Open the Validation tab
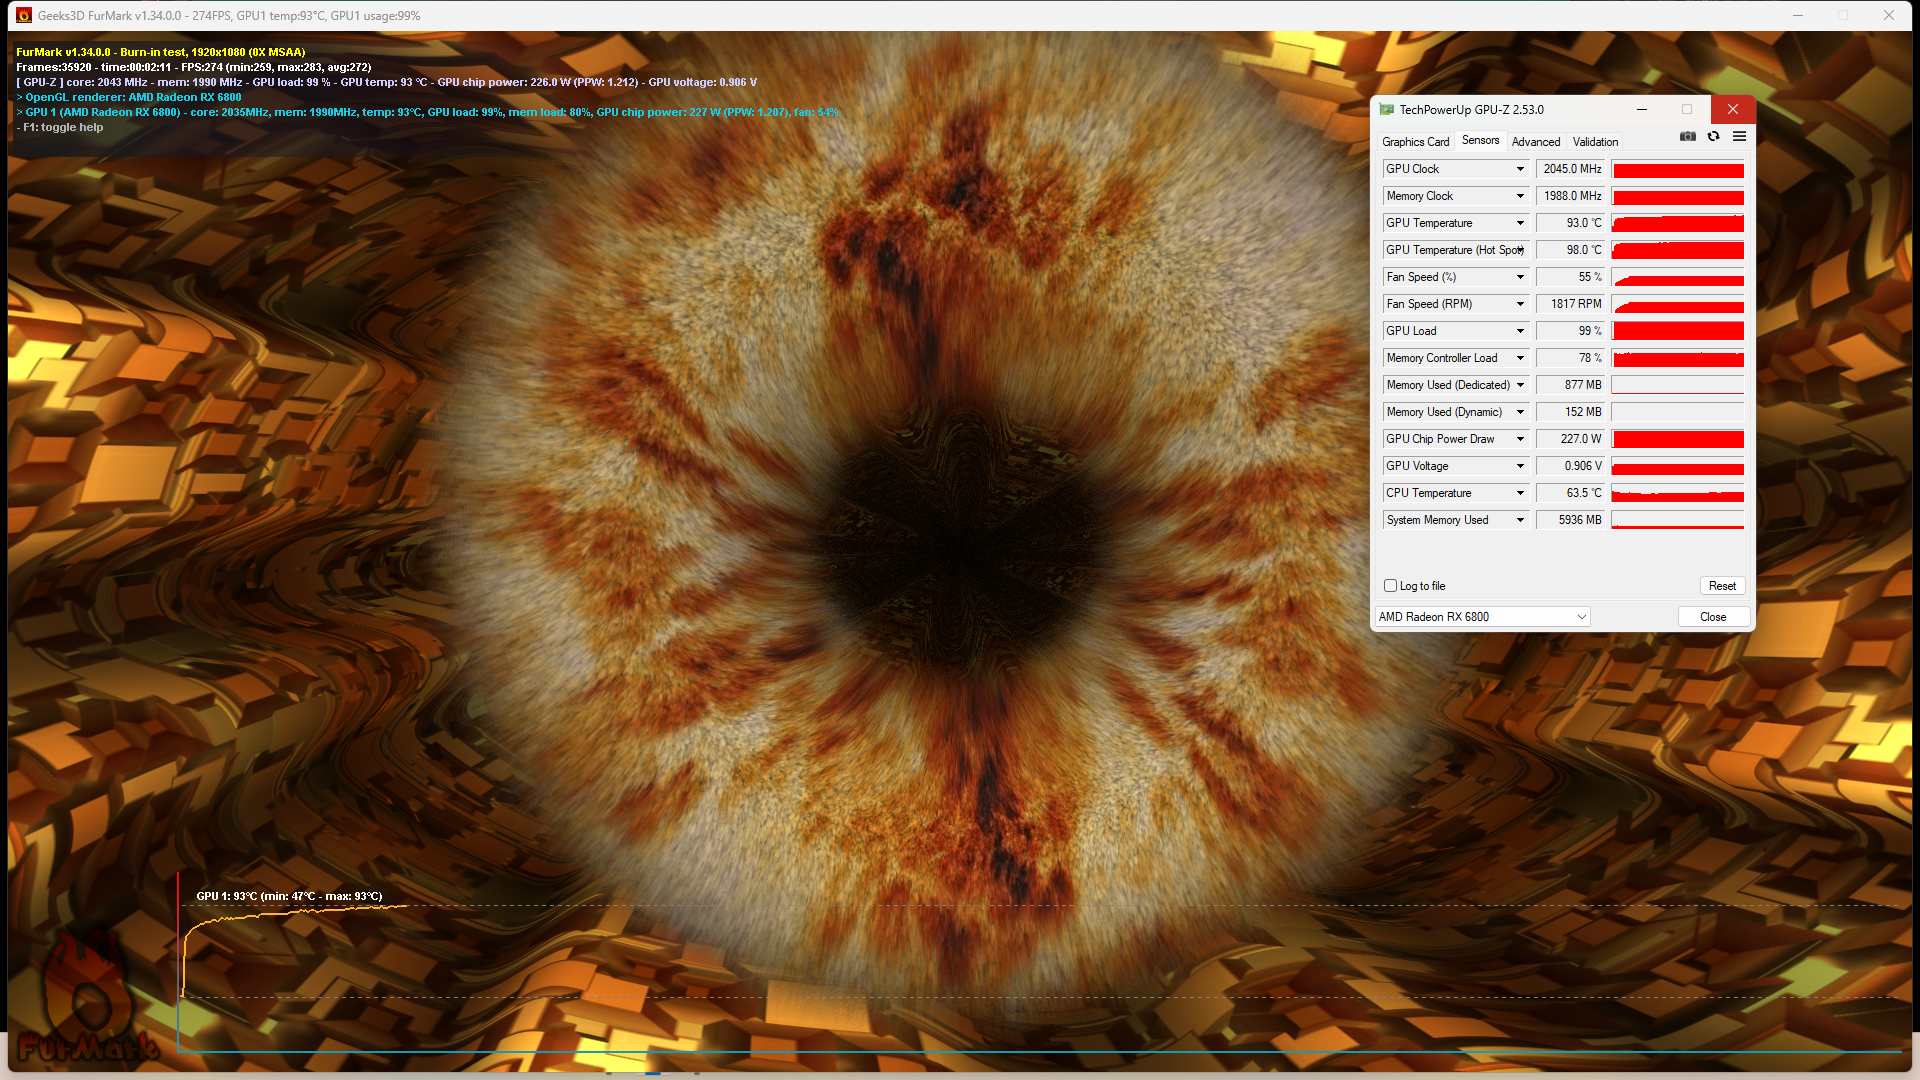Screen dimensions: 1920x1080 point(1595,142)
